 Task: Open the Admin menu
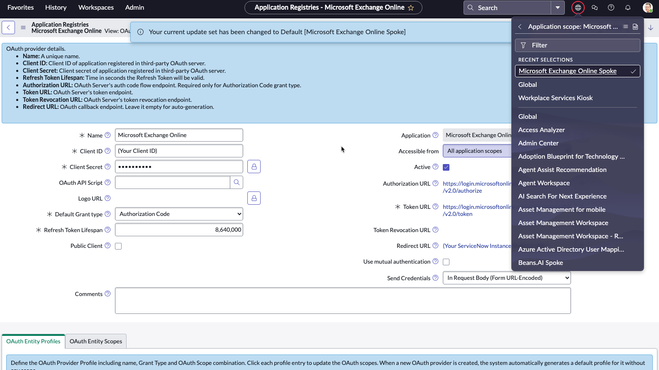134,8
